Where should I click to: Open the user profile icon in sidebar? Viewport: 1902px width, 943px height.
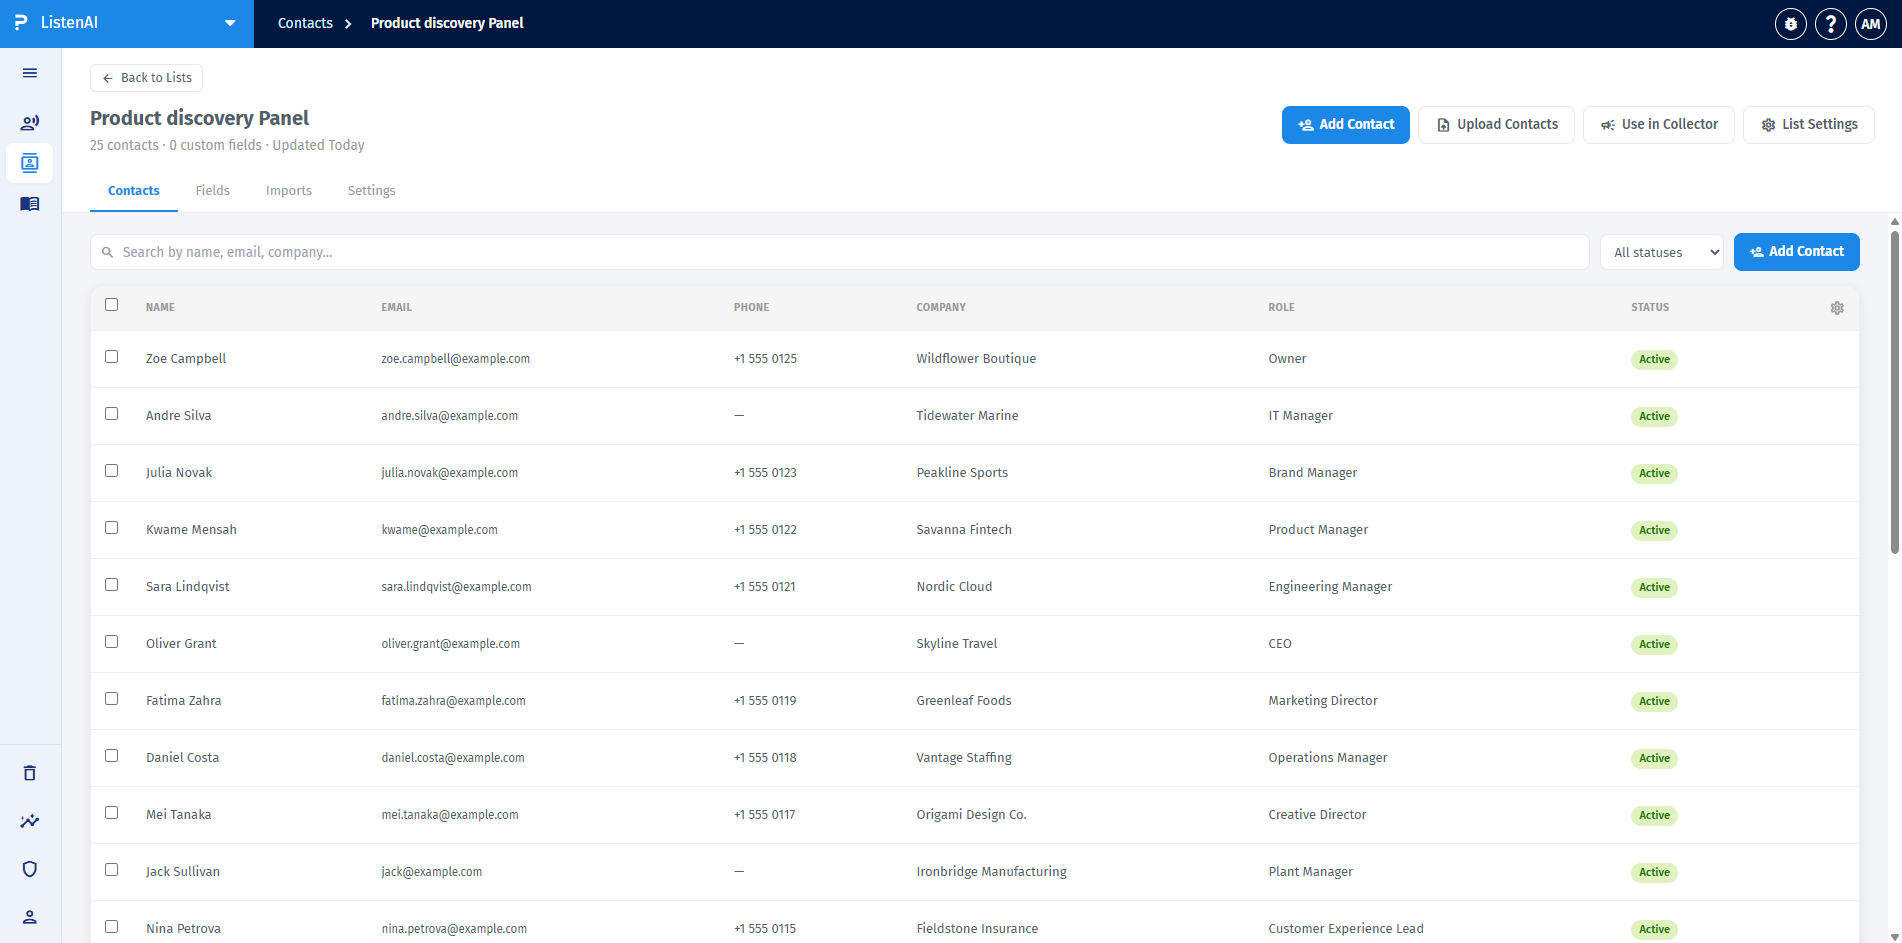click(30, 917)
